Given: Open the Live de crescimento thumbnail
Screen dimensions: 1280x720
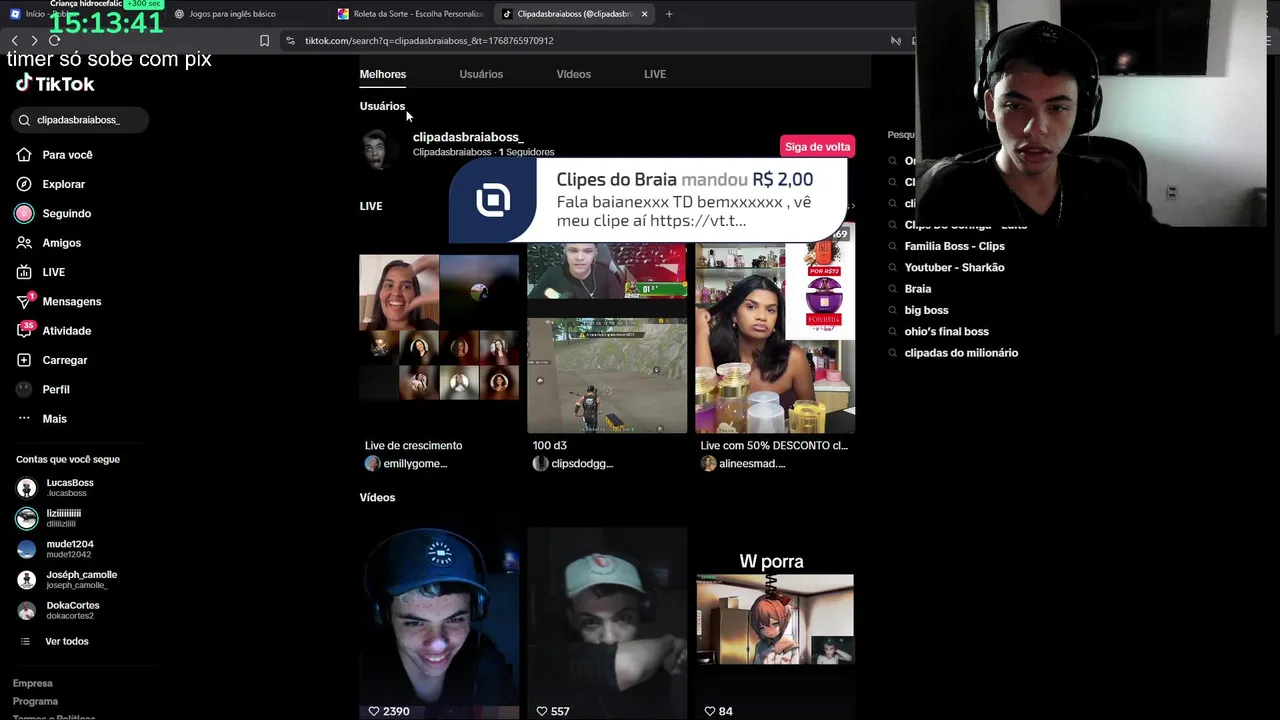Looking at the screenshot, I should 439,327.
